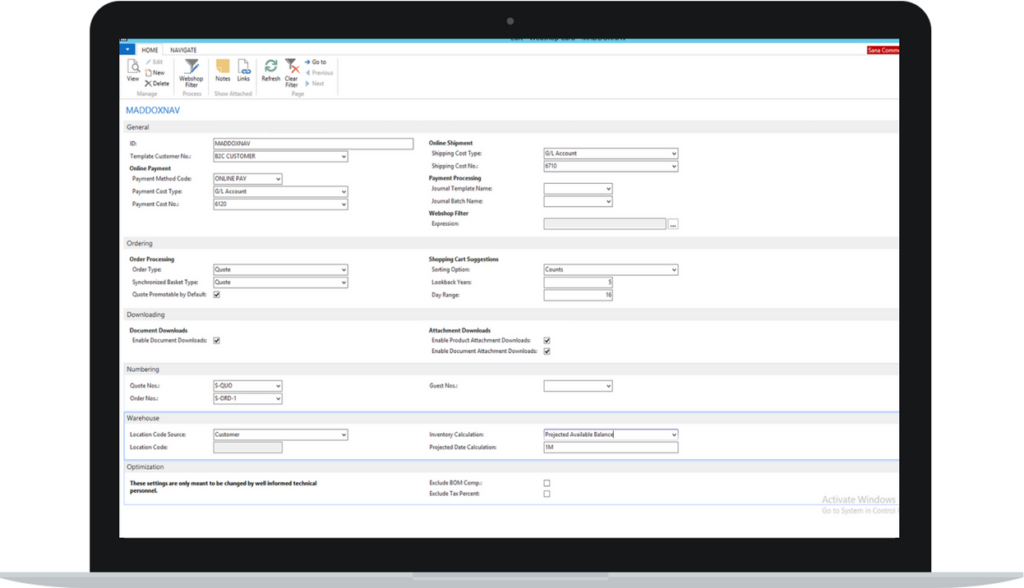Uncheck Quote Promotable by Default
This screenshot has width=1024, height=588.
pos(217,295)
